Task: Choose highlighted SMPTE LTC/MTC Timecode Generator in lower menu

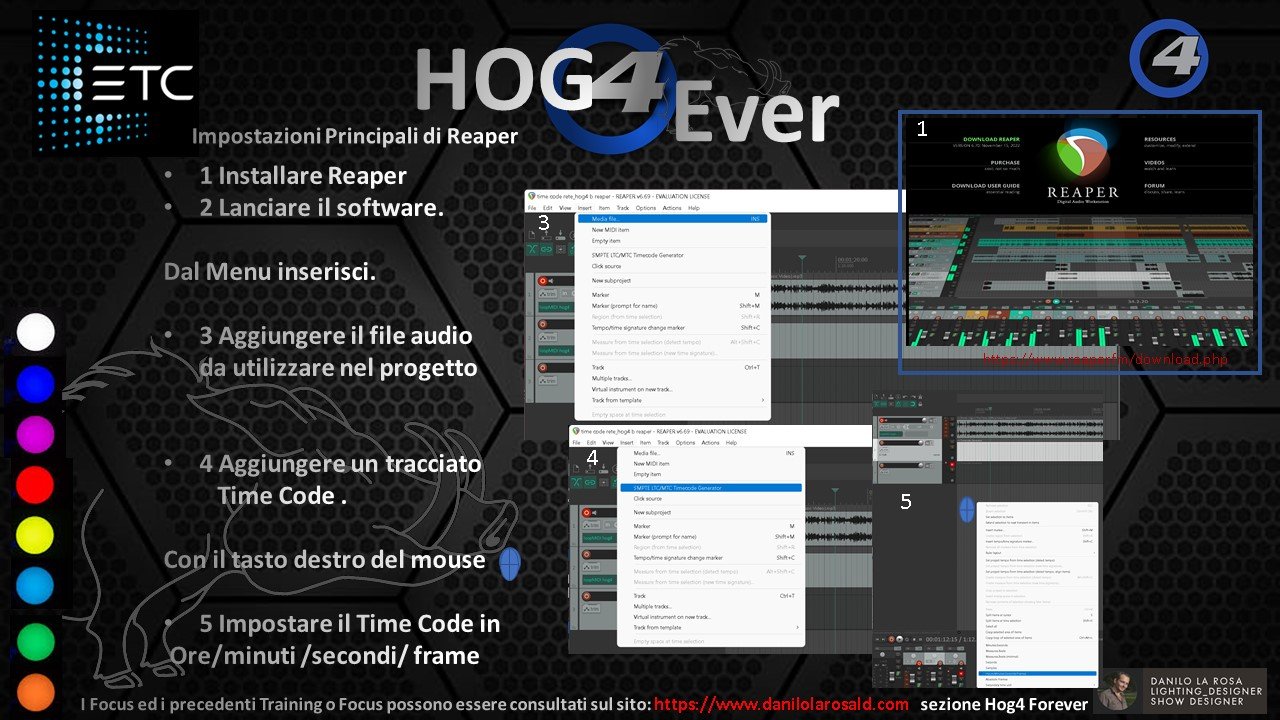Action: [711, 488]
